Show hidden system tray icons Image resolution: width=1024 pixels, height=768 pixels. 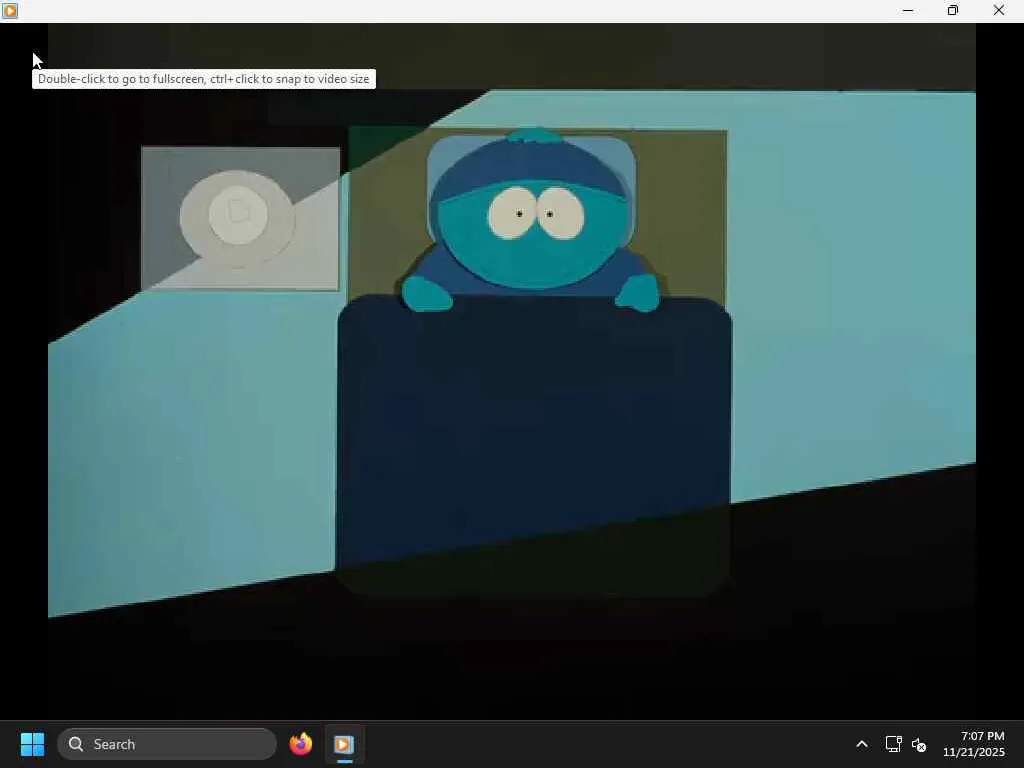862,744
